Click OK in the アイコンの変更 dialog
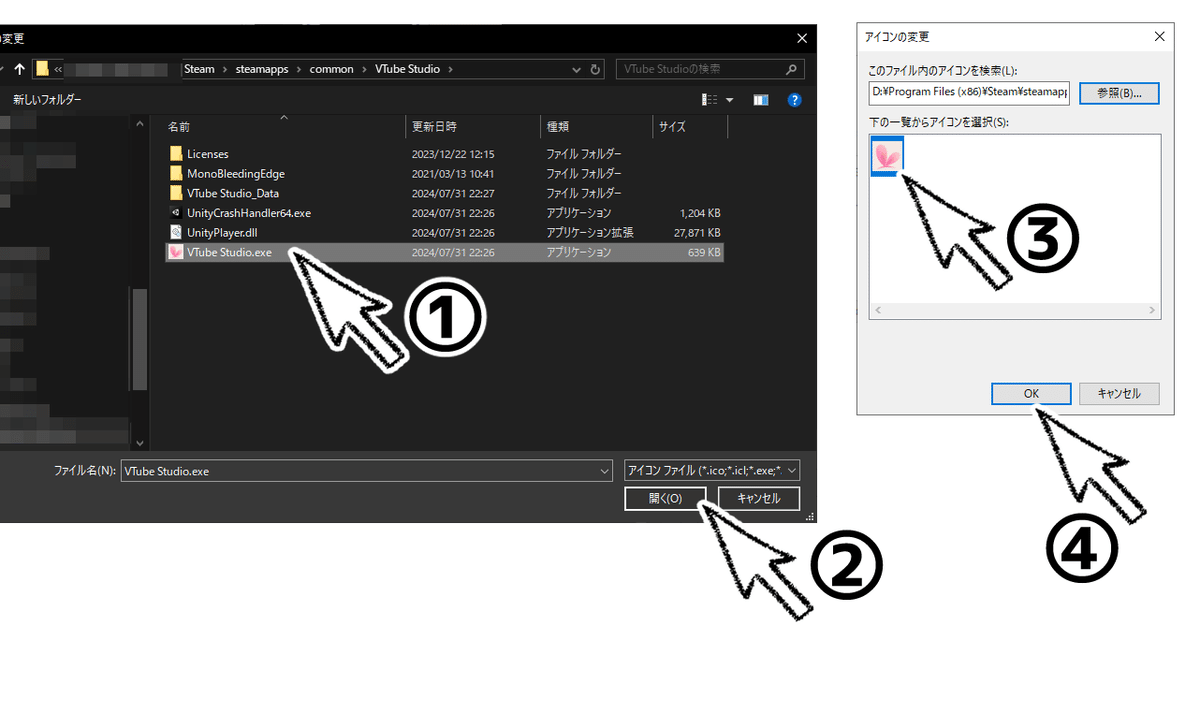 [x=1031, y=394]
